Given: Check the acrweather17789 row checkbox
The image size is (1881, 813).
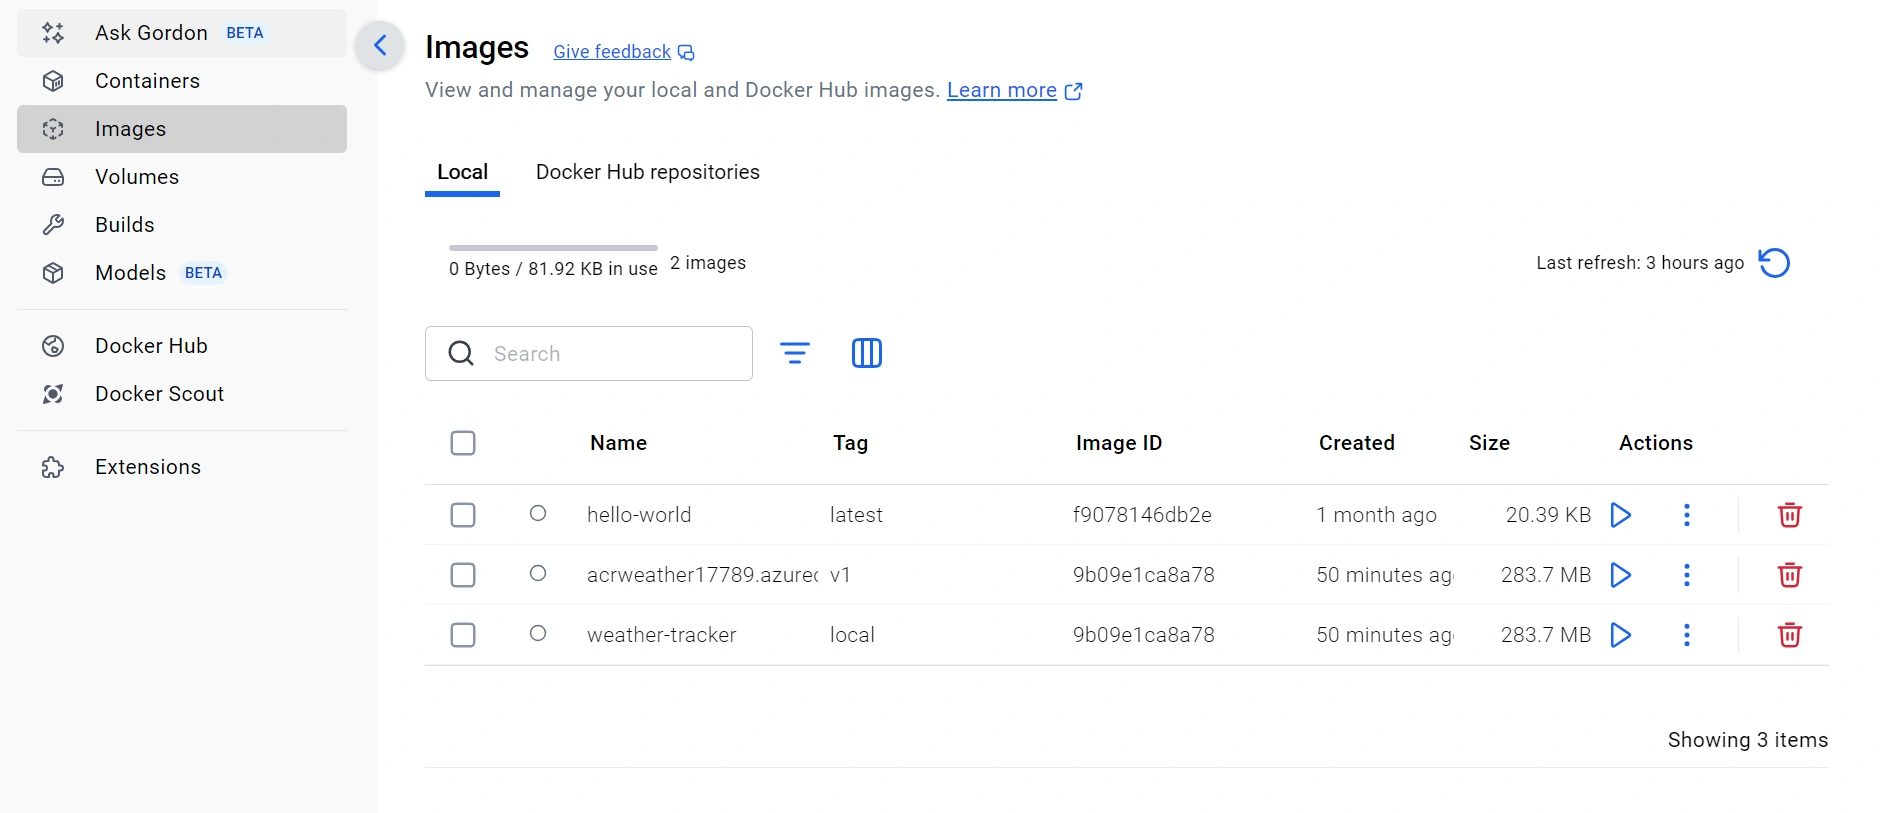Looking at the screenshot, I should [x=463, y=575].
